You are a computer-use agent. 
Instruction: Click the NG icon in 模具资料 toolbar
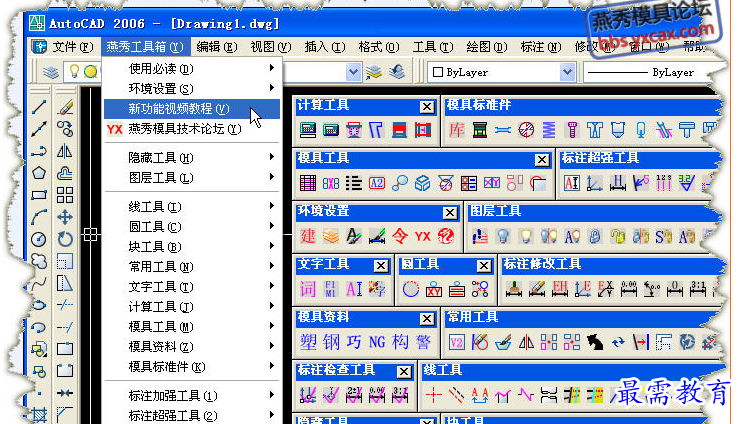point(377,342)
